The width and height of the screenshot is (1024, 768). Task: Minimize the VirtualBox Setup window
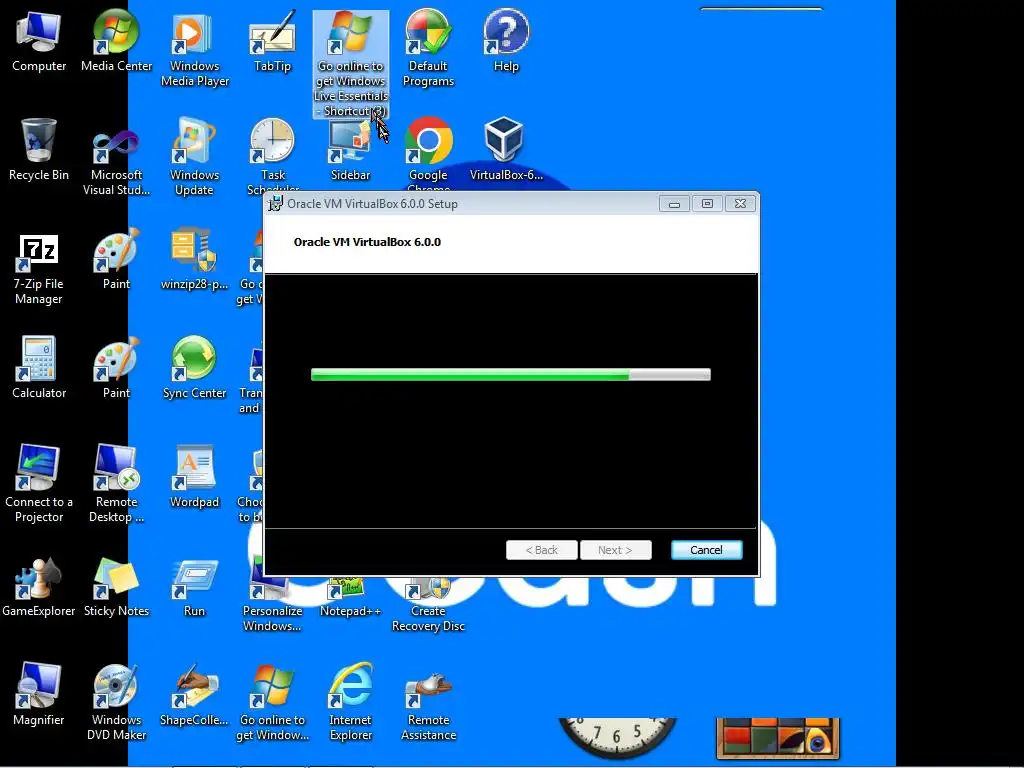[x=674, y=204]
